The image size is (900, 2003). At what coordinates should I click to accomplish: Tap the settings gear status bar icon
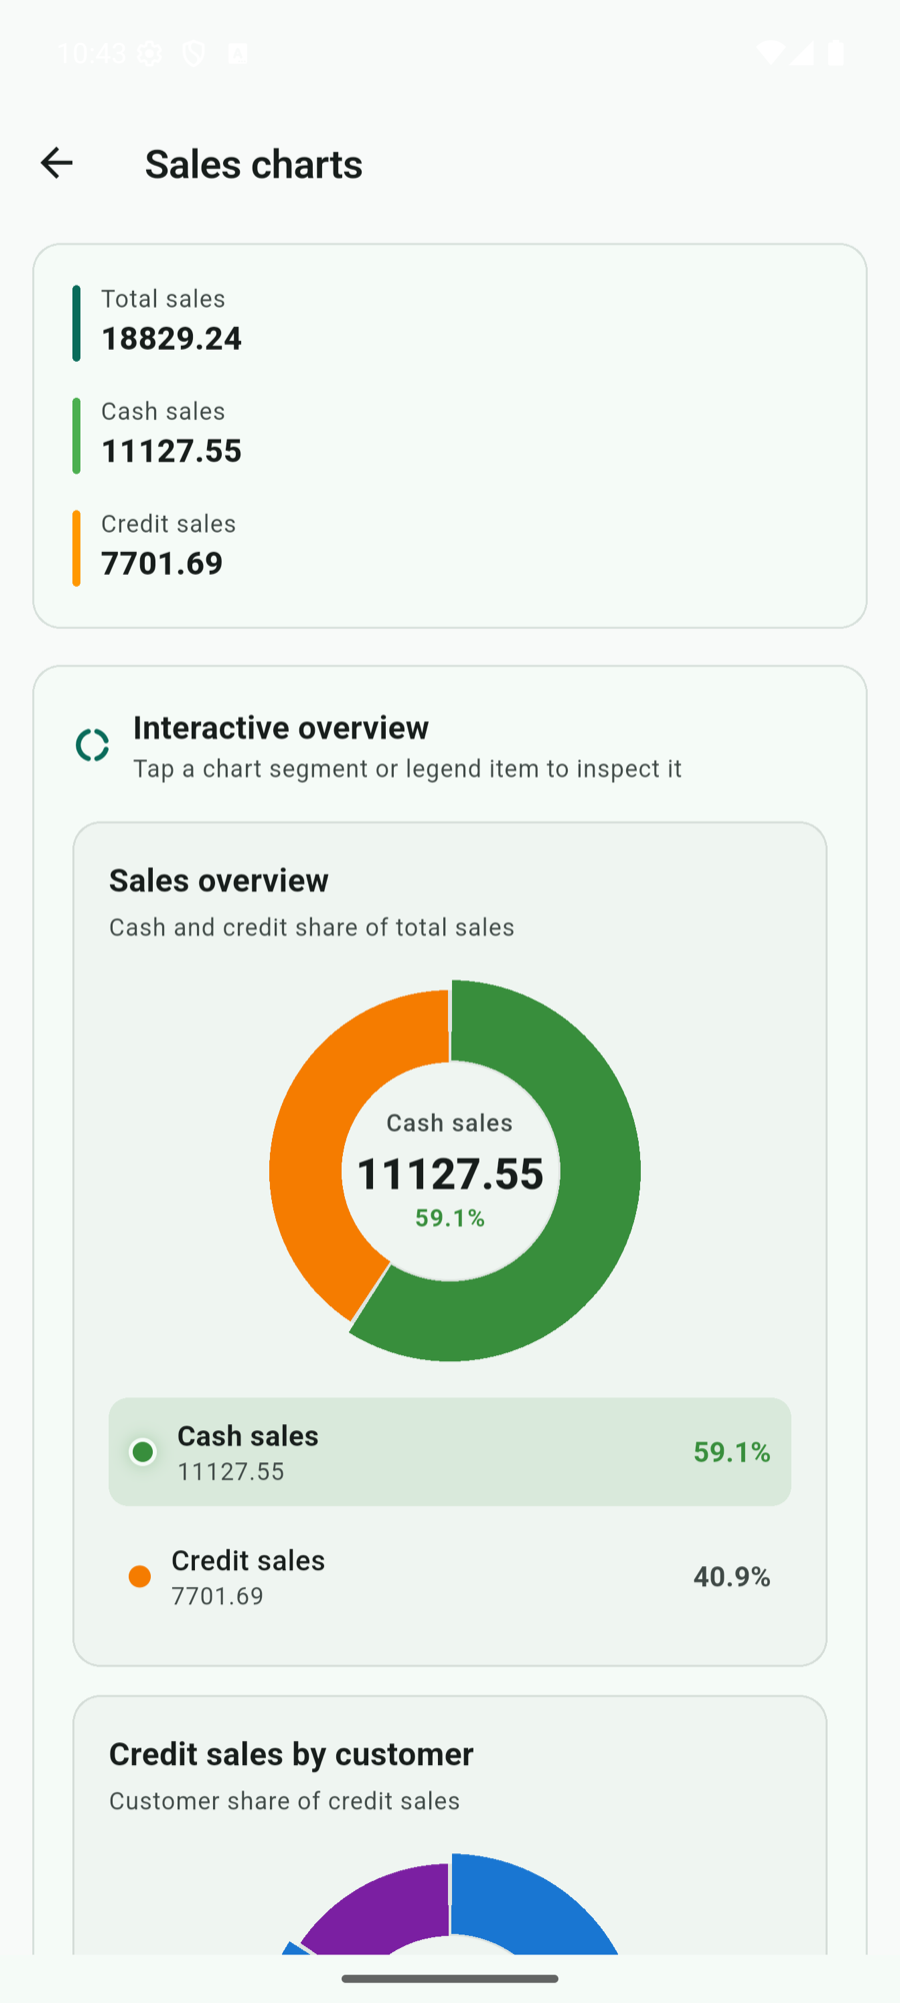[x=149, y=53]
